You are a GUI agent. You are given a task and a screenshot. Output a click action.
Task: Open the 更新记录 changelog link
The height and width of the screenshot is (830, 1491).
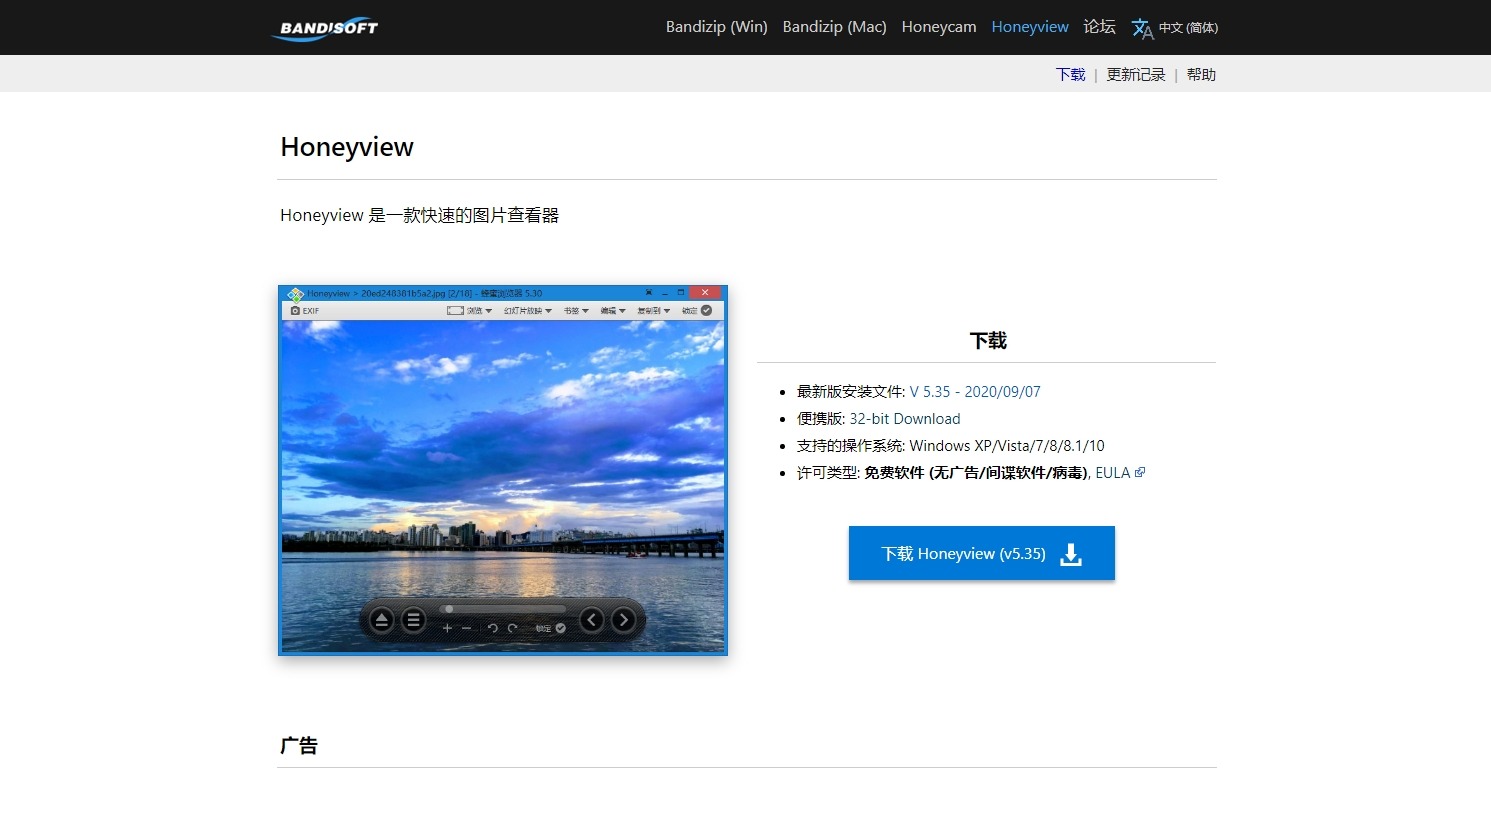tap(1135, 75)
